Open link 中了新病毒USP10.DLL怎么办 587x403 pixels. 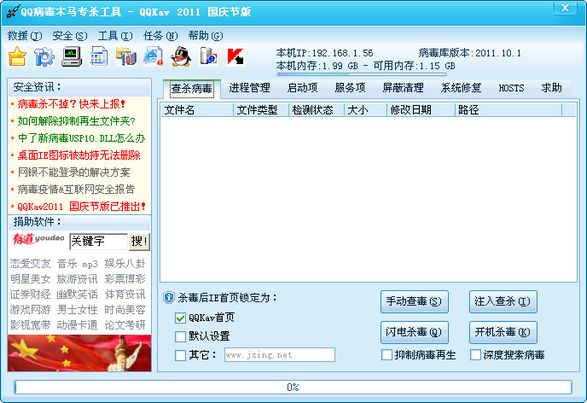[x=81, y=138]
